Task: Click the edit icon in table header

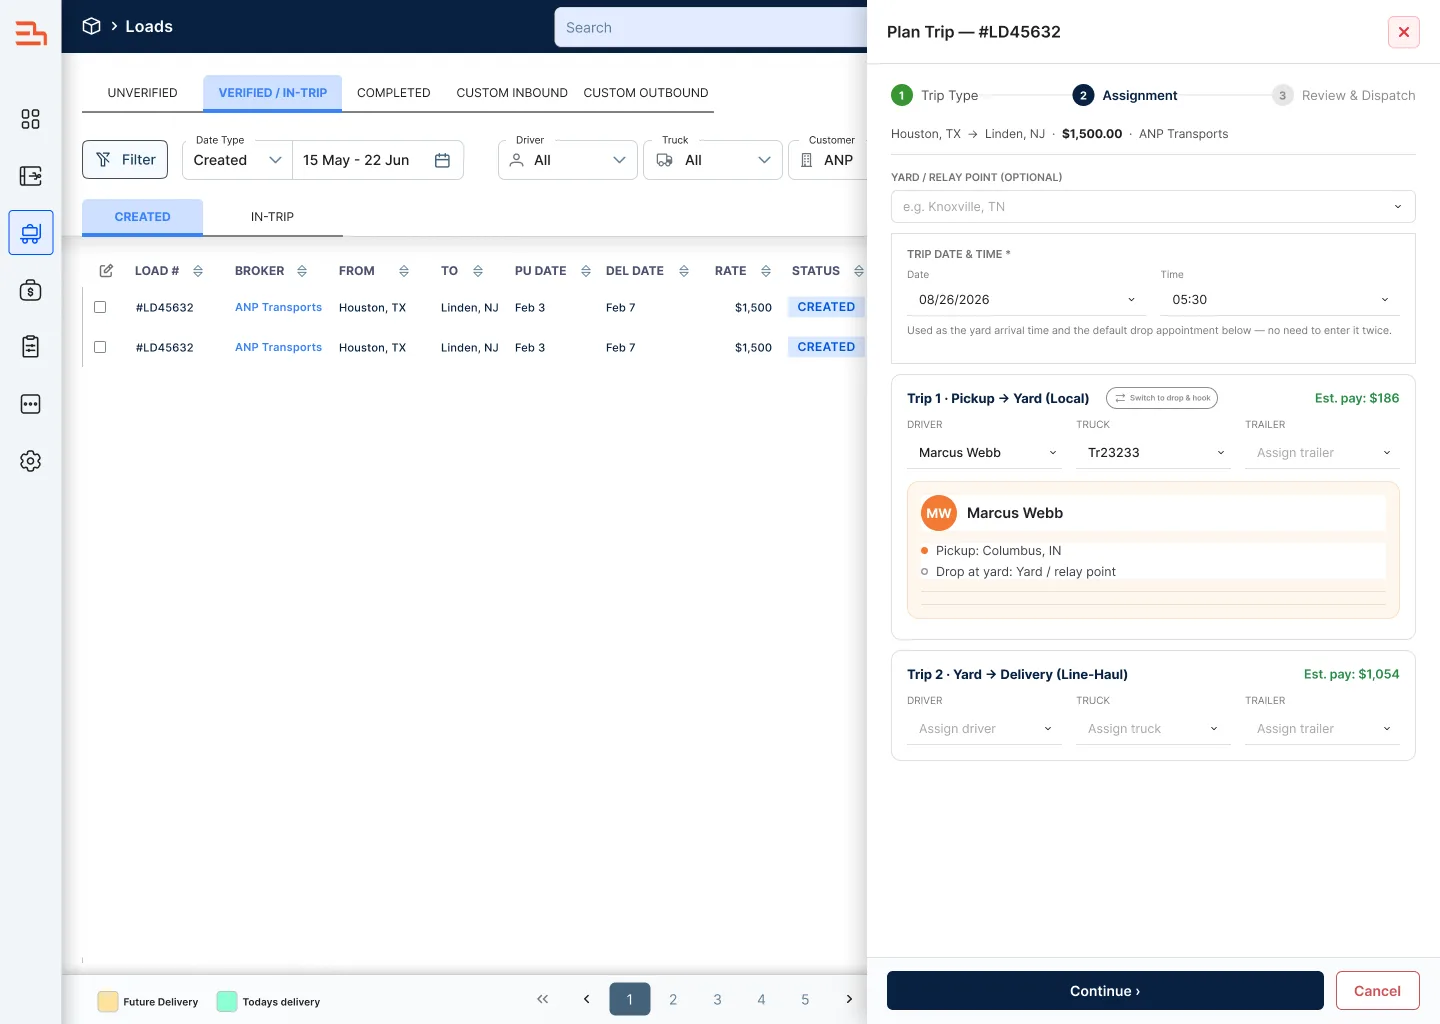Action: (x=106, y=271)
